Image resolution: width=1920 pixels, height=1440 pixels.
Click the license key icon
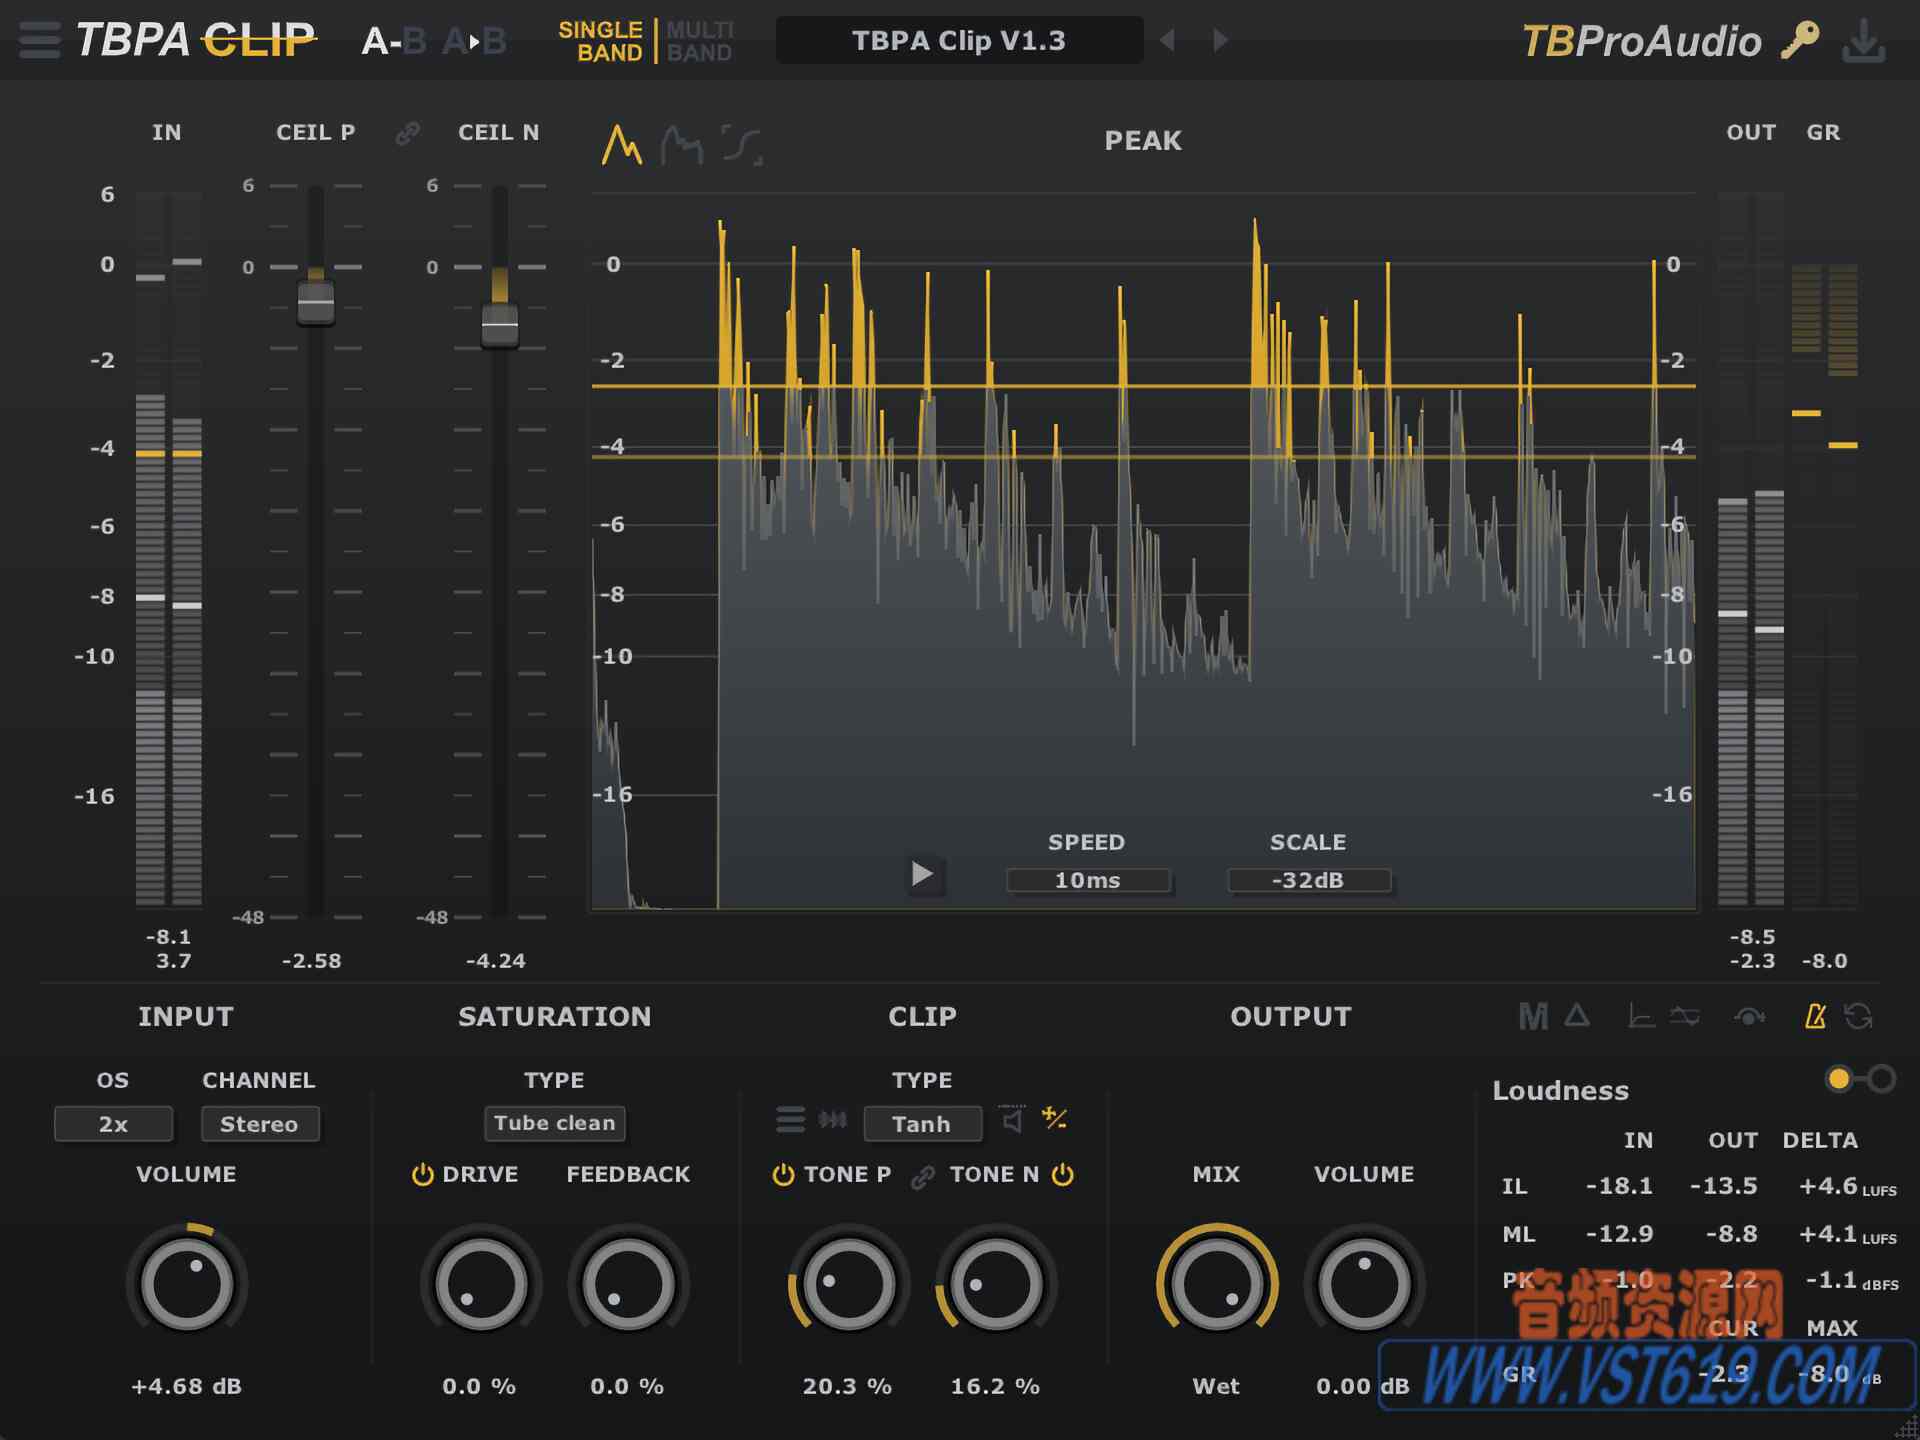coord(1800,40)
